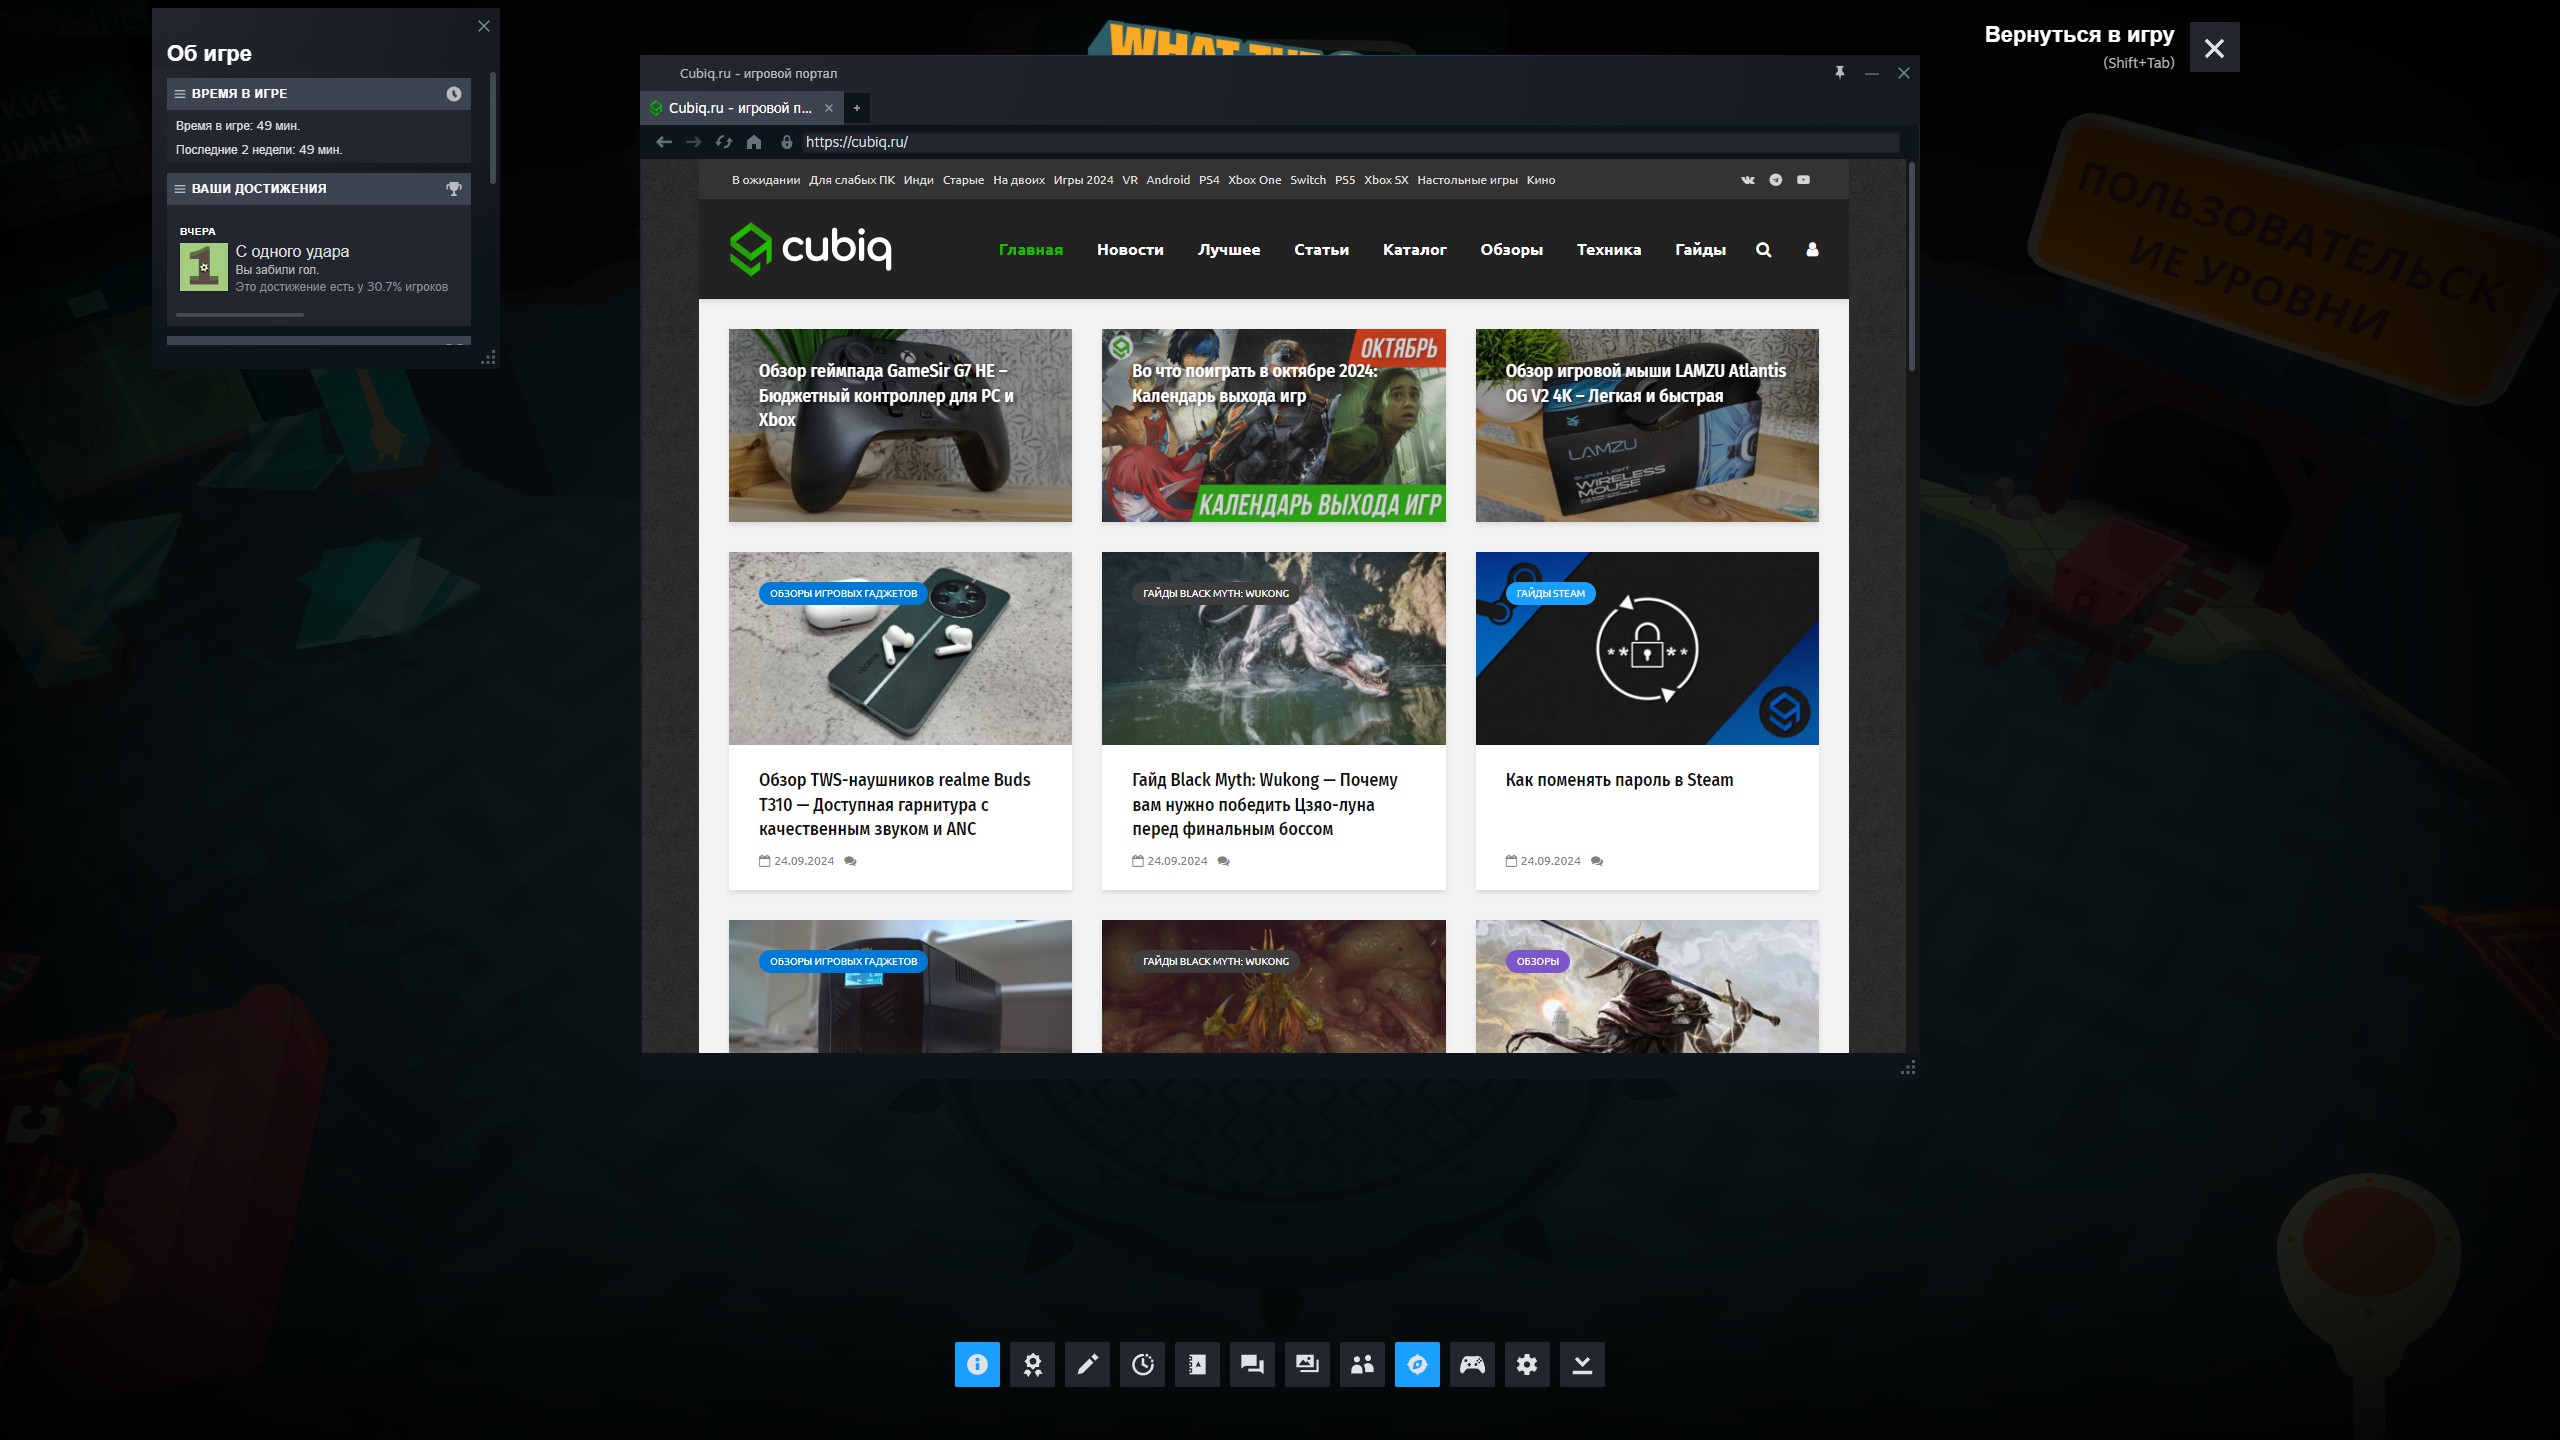Click the browser page vertical scrollbar

click(x=1912, y=267)
